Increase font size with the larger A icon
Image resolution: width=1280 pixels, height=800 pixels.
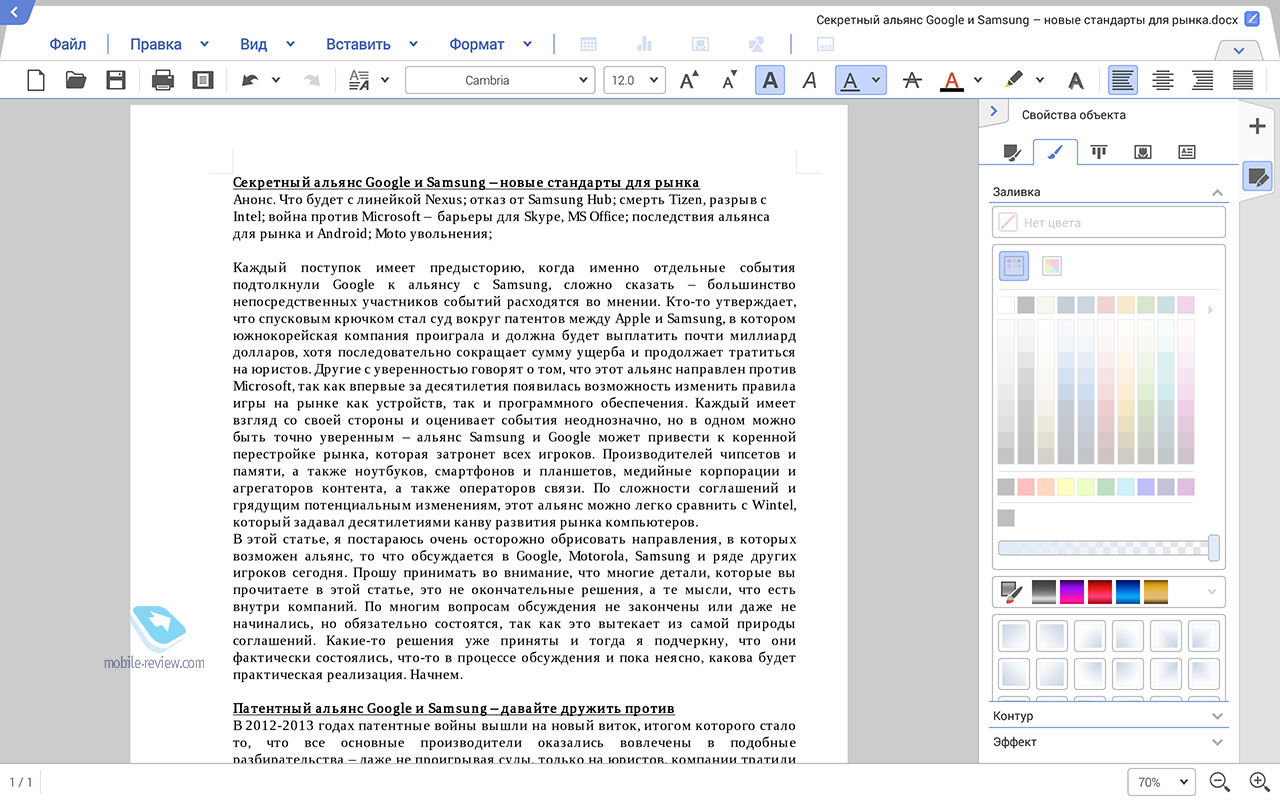(689, 80)
